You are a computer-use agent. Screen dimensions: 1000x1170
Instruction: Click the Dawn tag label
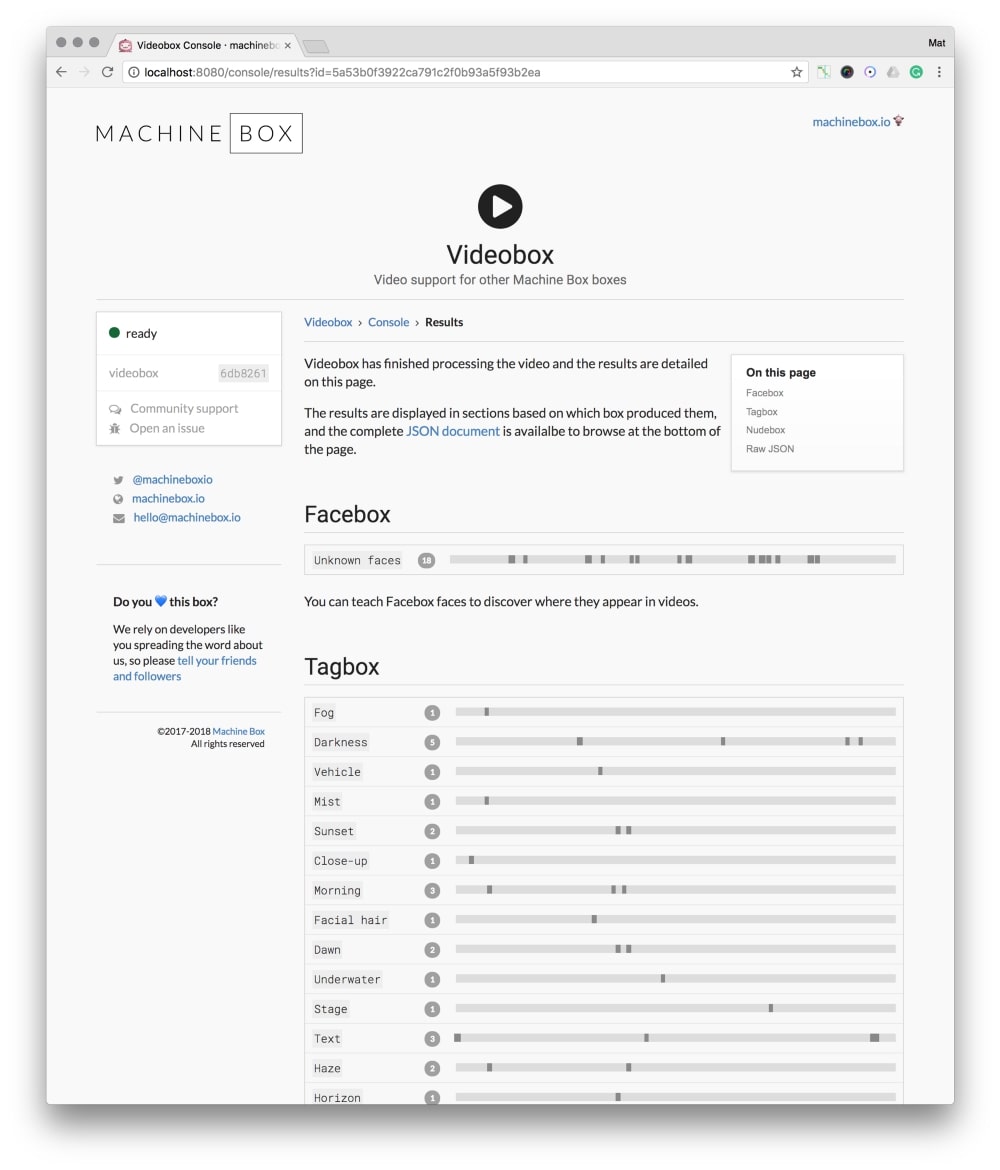[327, 950]
